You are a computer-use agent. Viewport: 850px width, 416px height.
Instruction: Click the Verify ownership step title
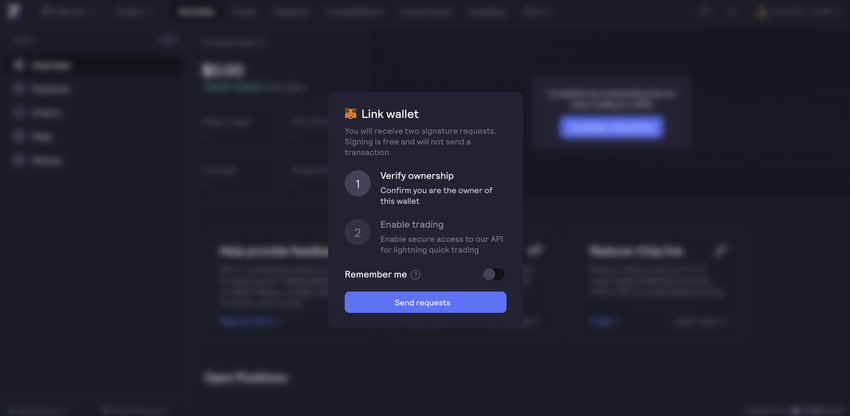point(417,176)
